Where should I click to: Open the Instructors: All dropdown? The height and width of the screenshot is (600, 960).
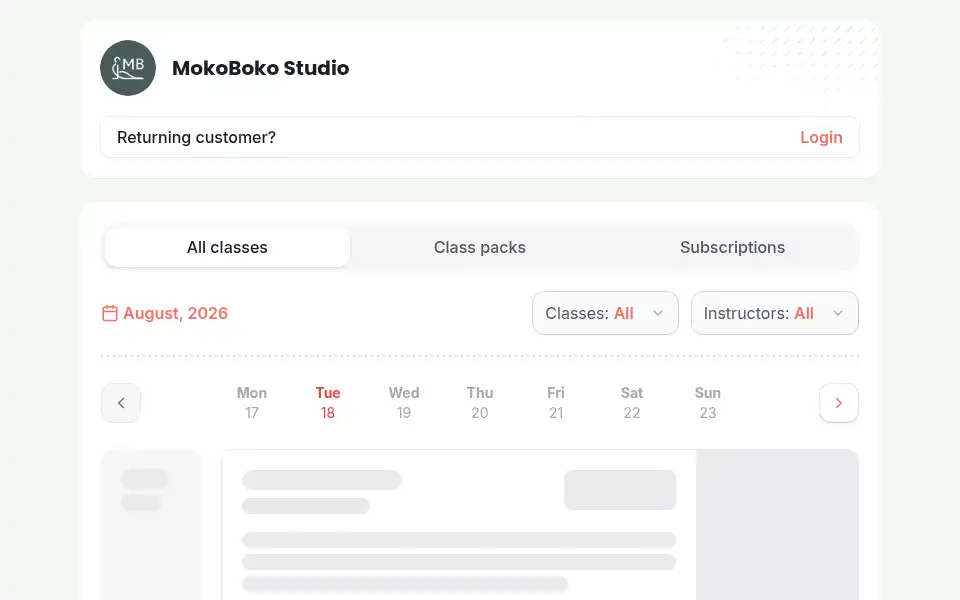[x=774, y=313]
